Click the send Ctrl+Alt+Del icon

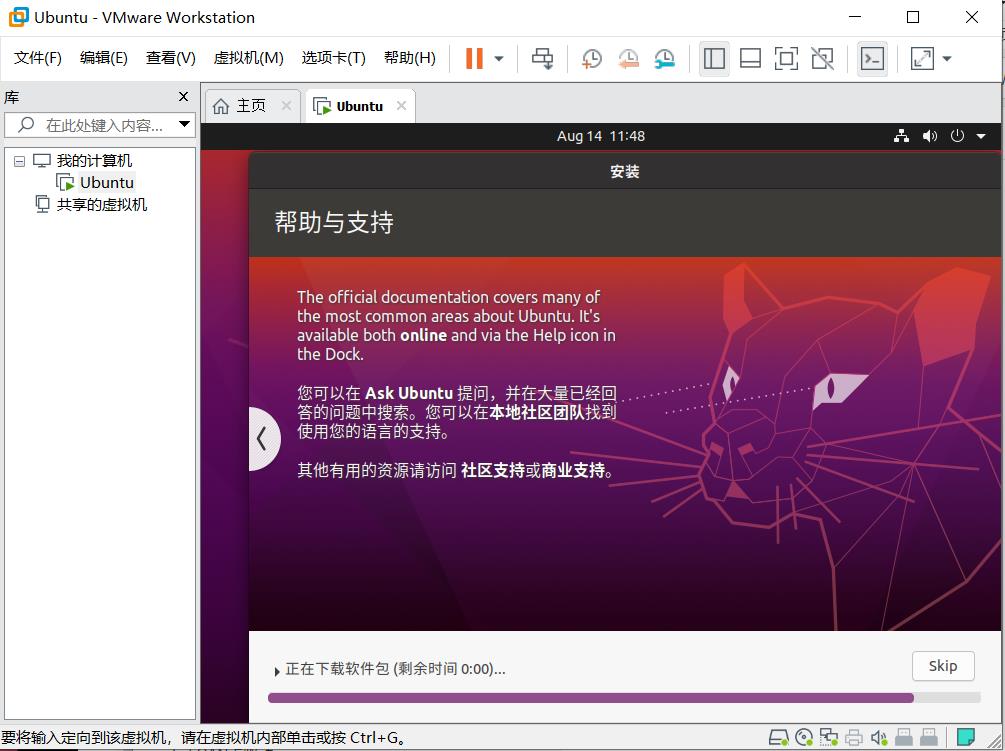coord(542,58)
